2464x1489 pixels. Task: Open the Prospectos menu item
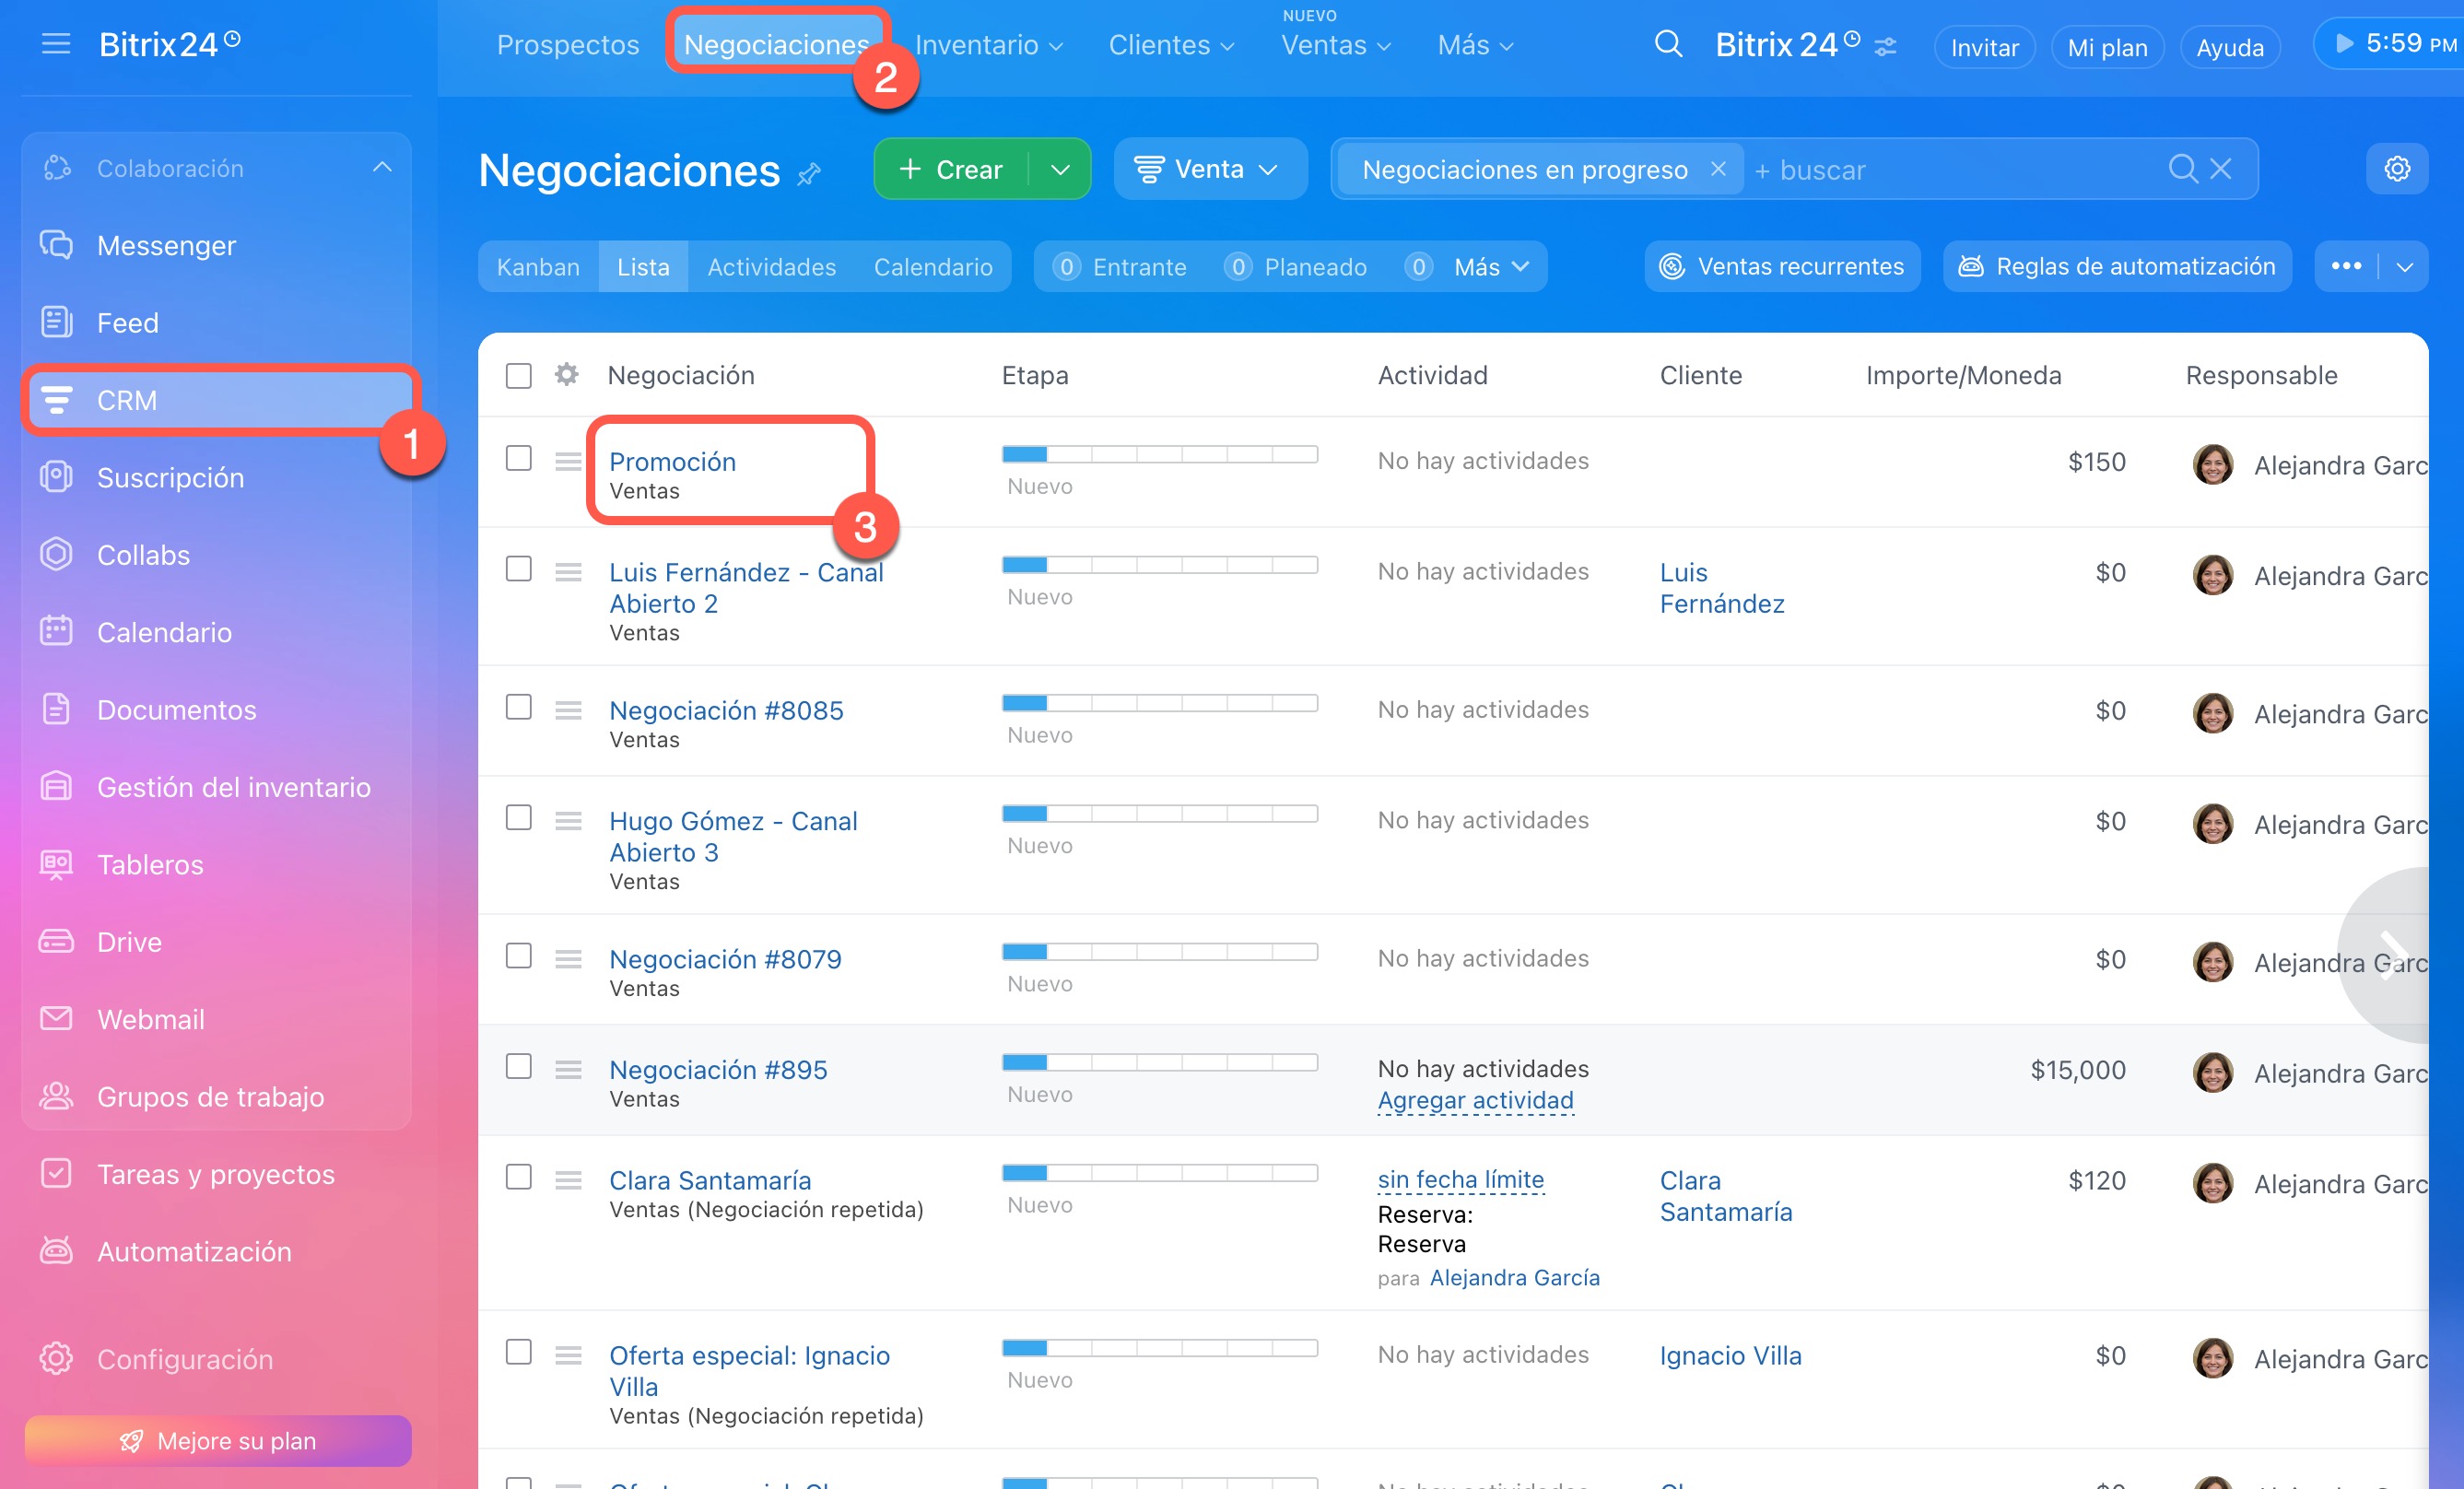point(567,45)
